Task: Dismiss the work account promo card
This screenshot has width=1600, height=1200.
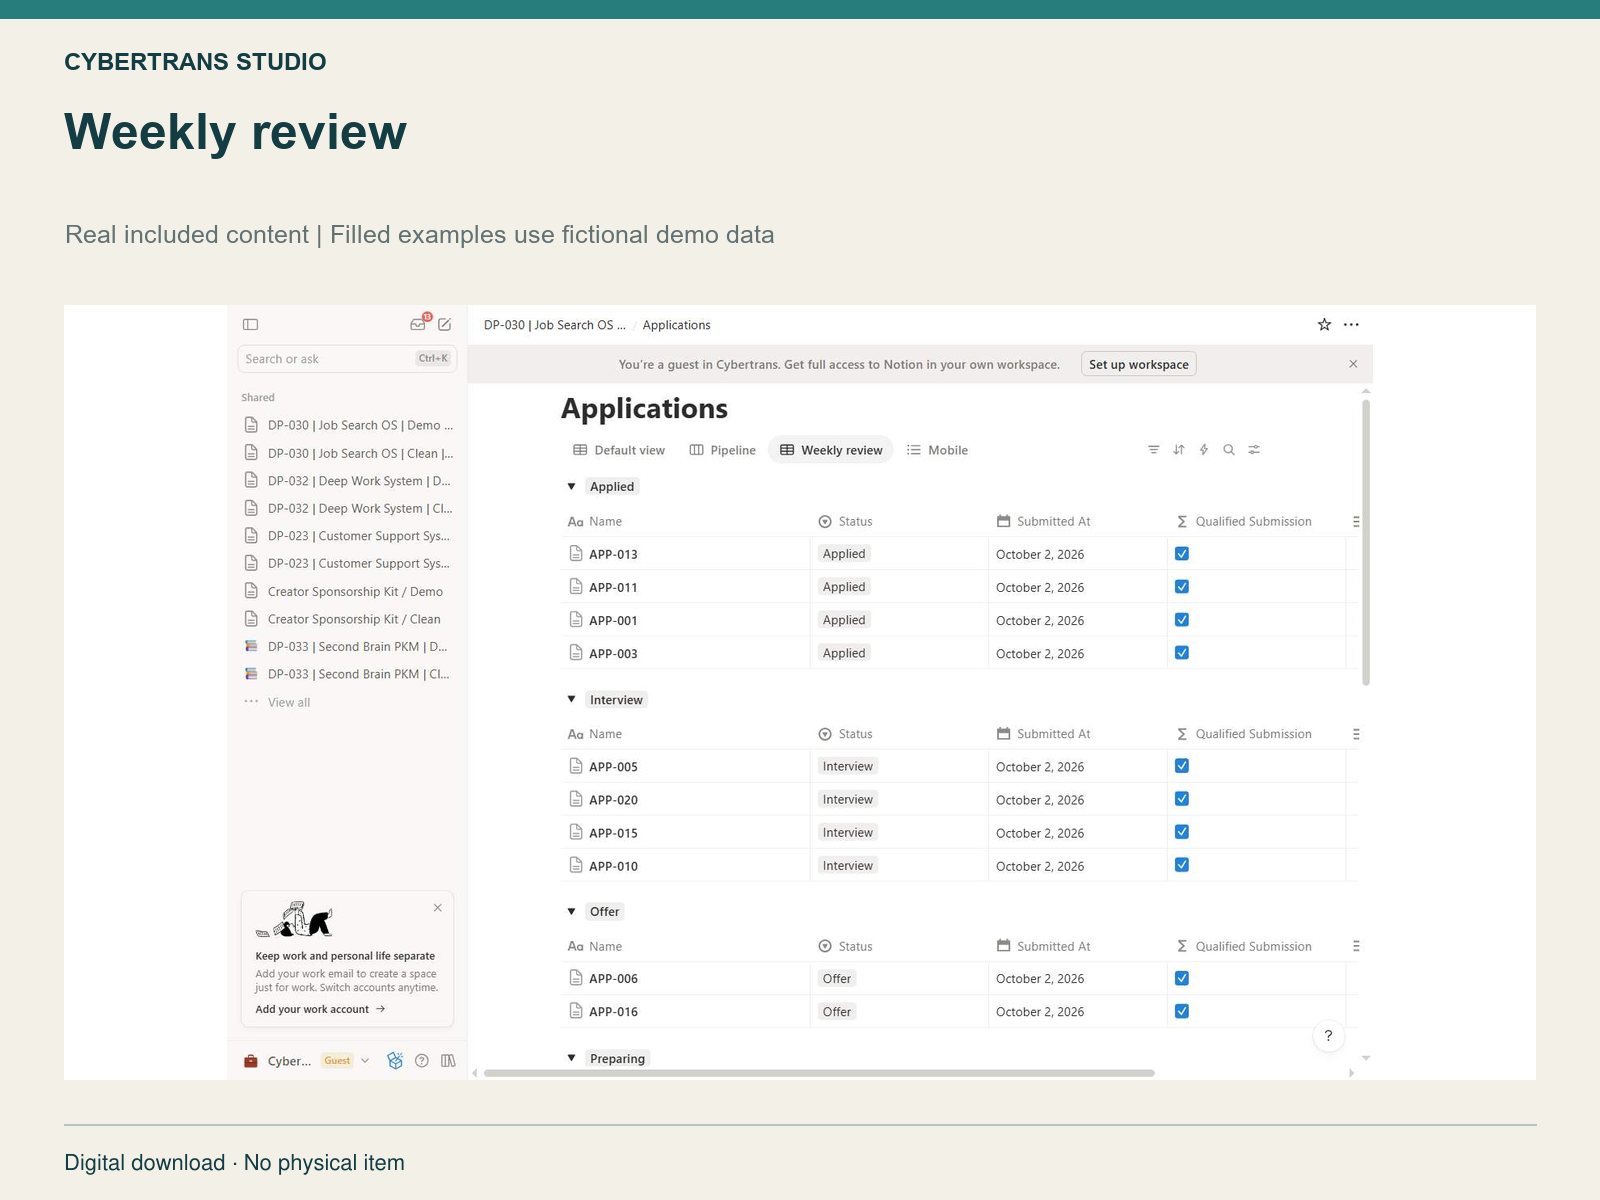Action: click(438, 908)
